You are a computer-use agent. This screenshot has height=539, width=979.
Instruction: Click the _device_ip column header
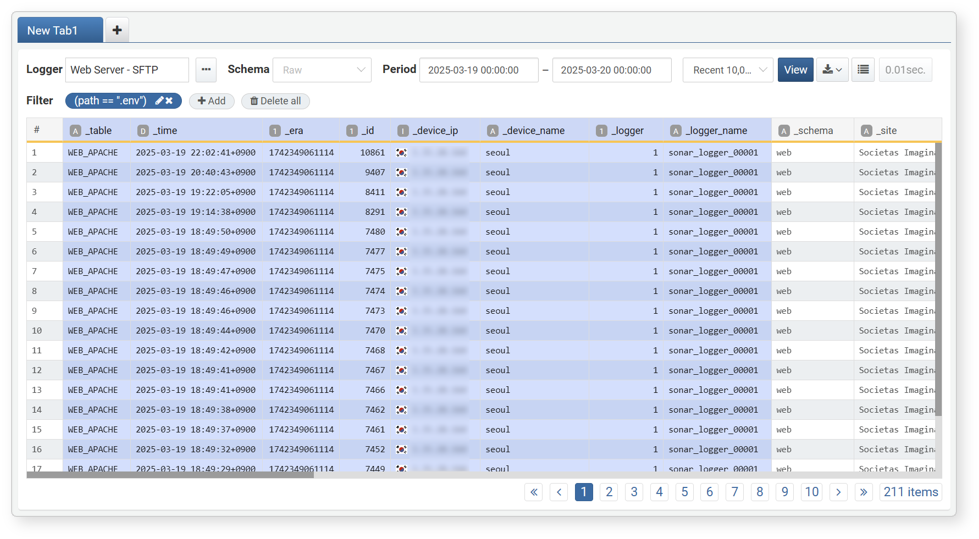pos(436,131)
